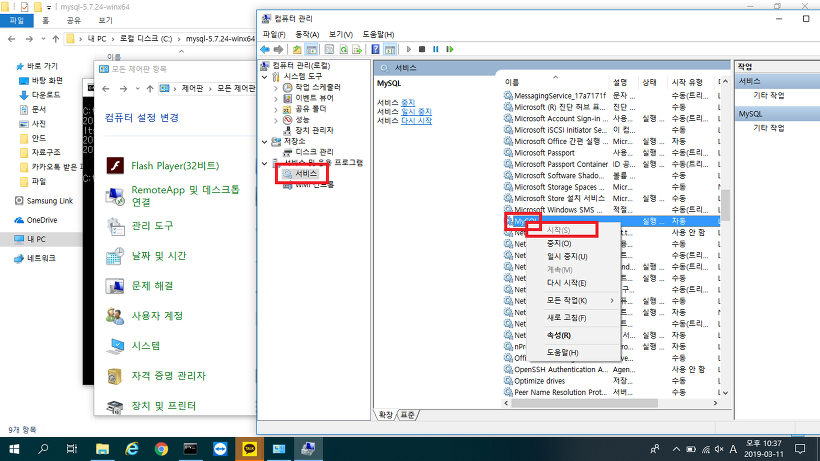820x461 pixels.
Task: Go up one level with the toolbar folder icon
Action: [x=297, y=49]
